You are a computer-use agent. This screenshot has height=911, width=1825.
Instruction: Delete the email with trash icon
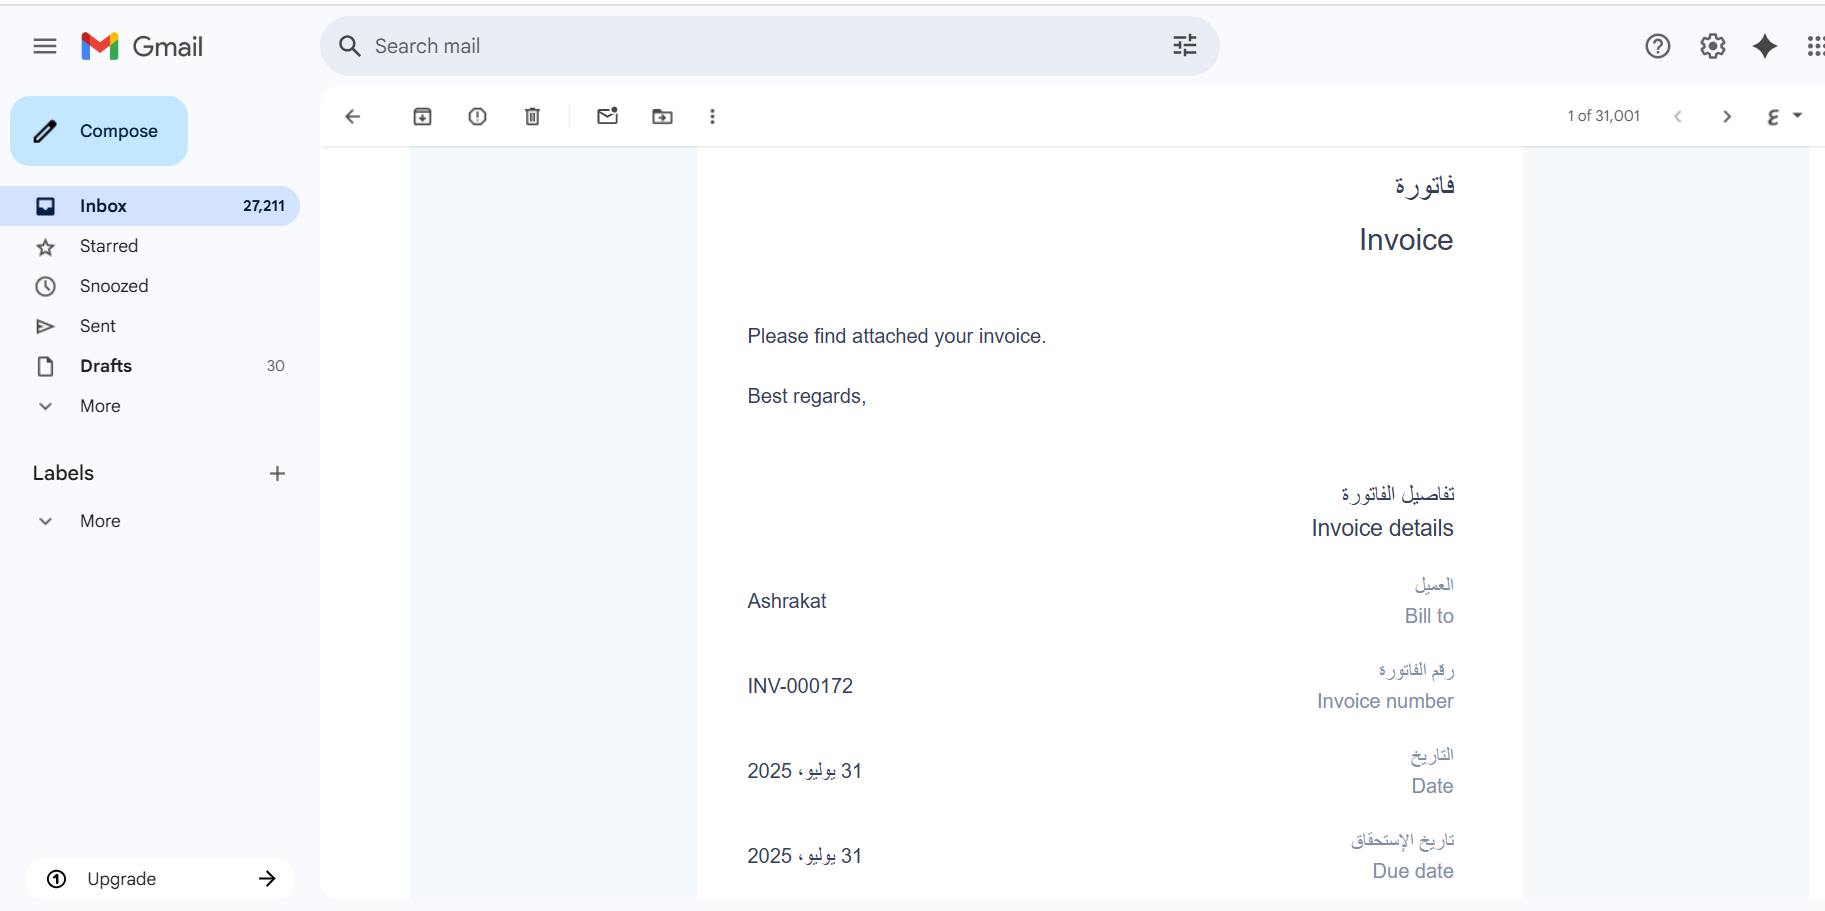tap(532, 117)
